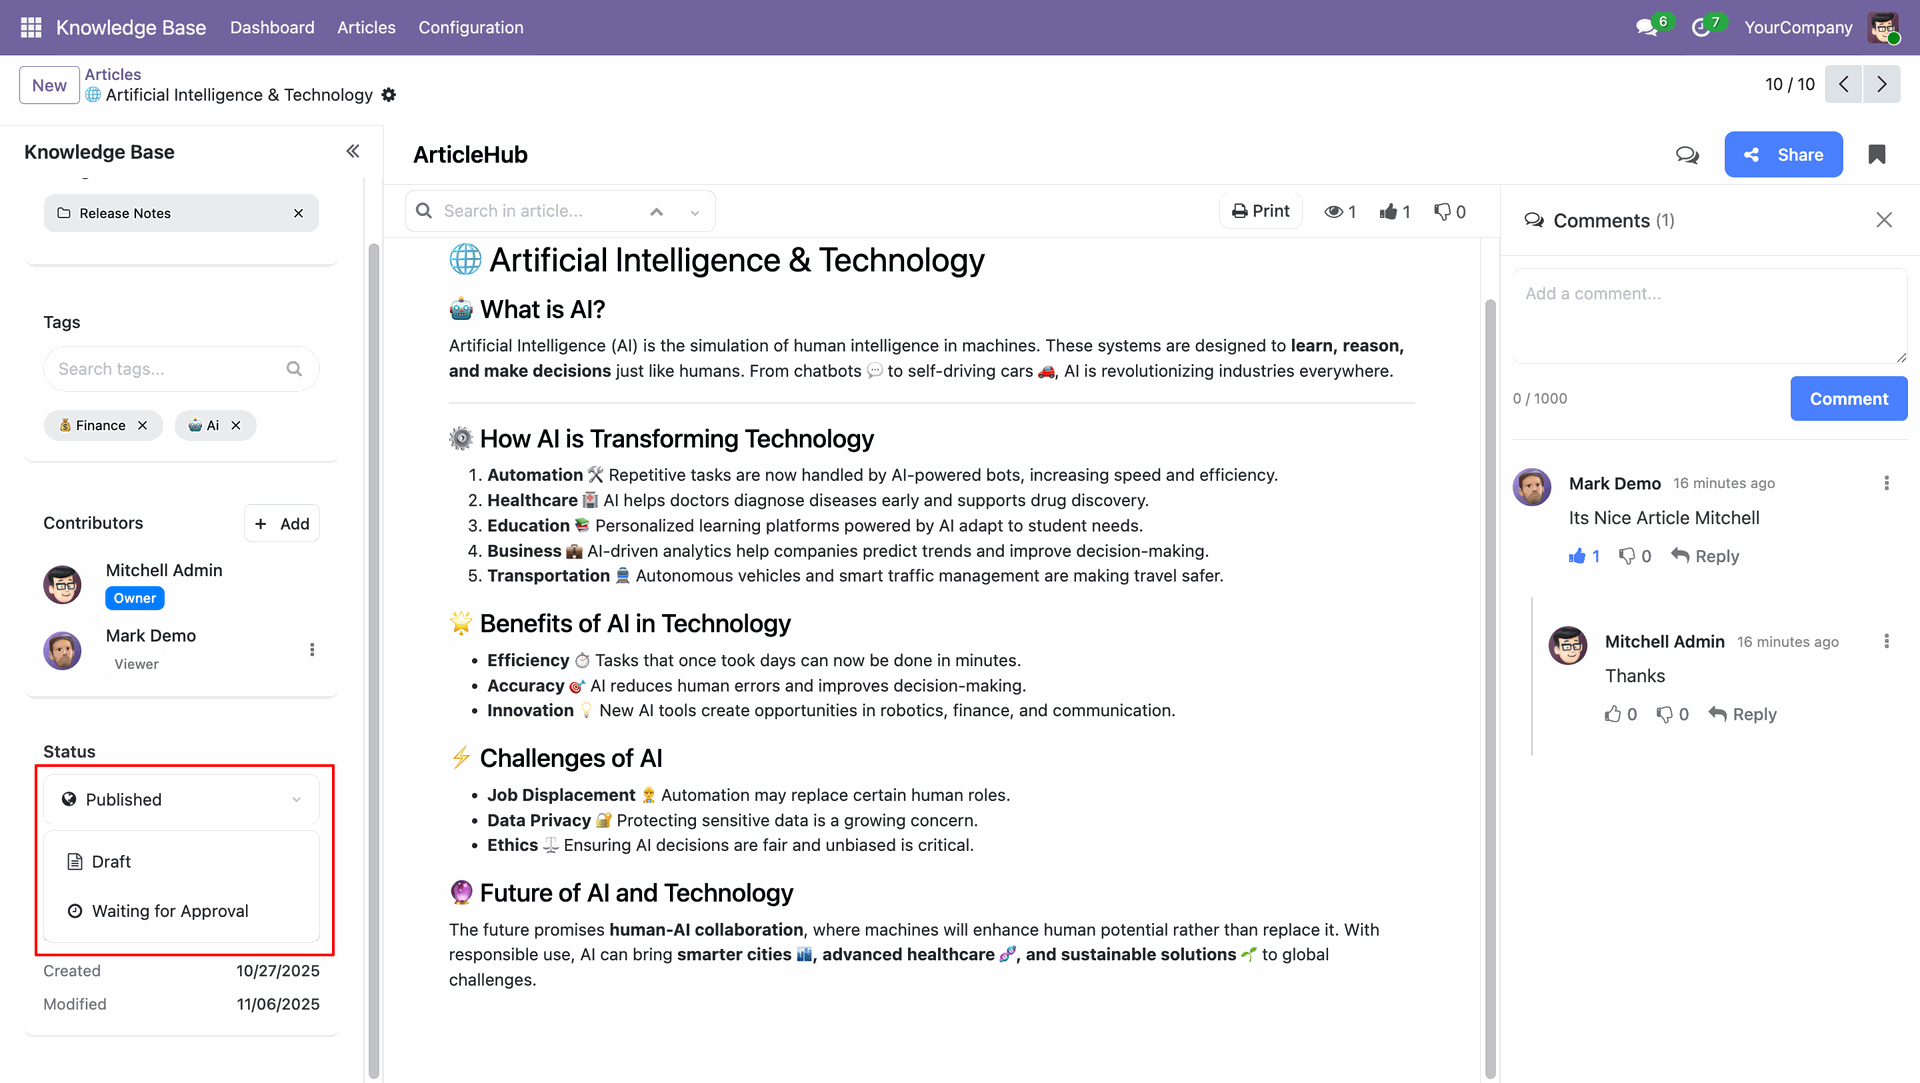
Task: Open the Configuration menu
Action: (470, 27)
